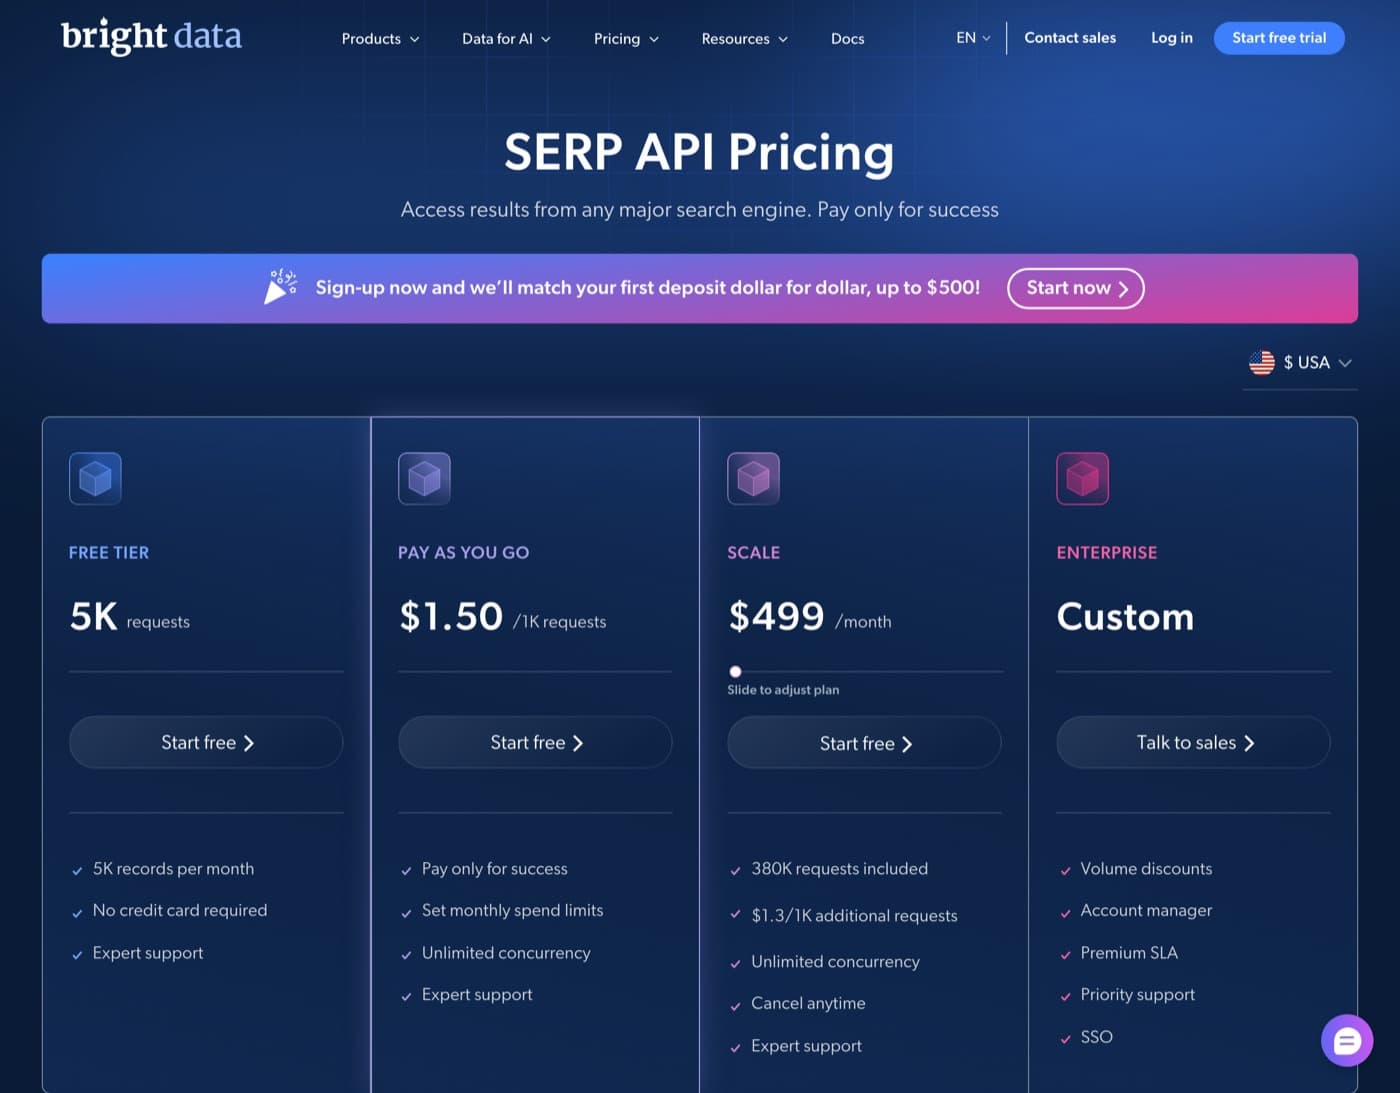The image size is (1400, 1093).
Task: Click 'Slide to adjust plan' label
Action: coord(783,690)
